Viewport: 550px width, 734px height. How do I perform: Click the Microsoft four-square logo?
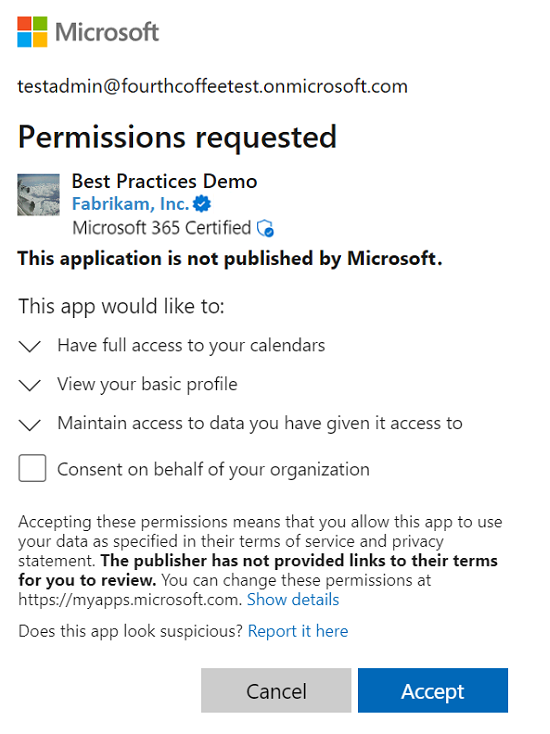tap(32, 32)
